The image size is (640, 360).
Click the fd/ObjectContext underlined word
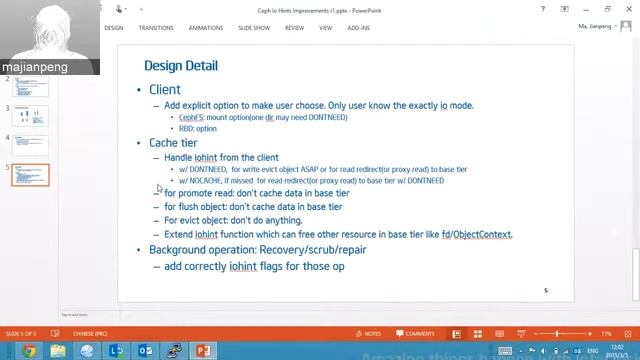[476, 235]
